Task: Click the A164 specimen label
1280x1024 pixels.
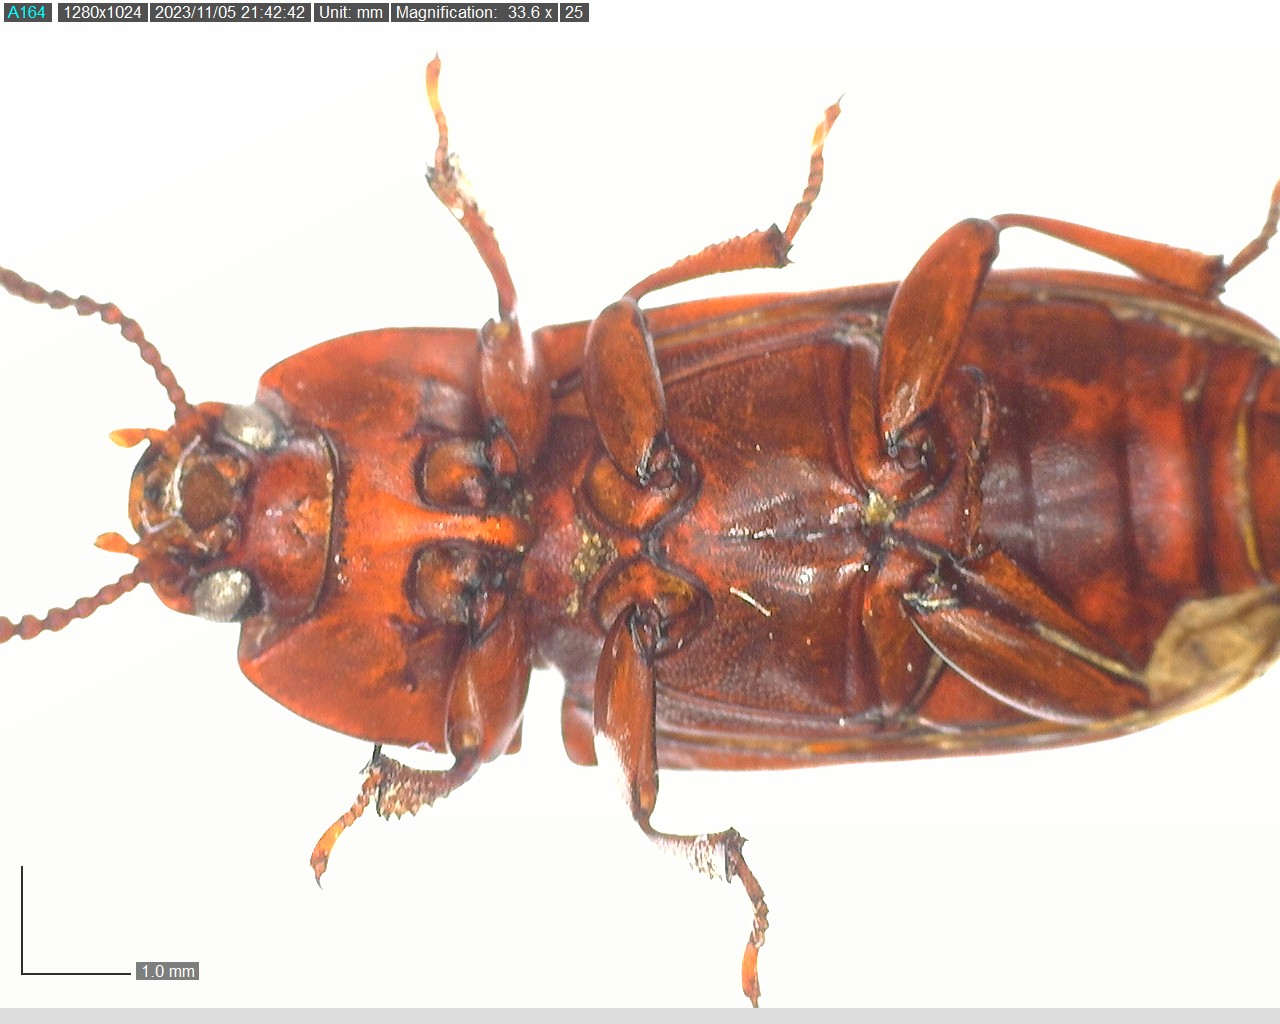Action: 27,13
